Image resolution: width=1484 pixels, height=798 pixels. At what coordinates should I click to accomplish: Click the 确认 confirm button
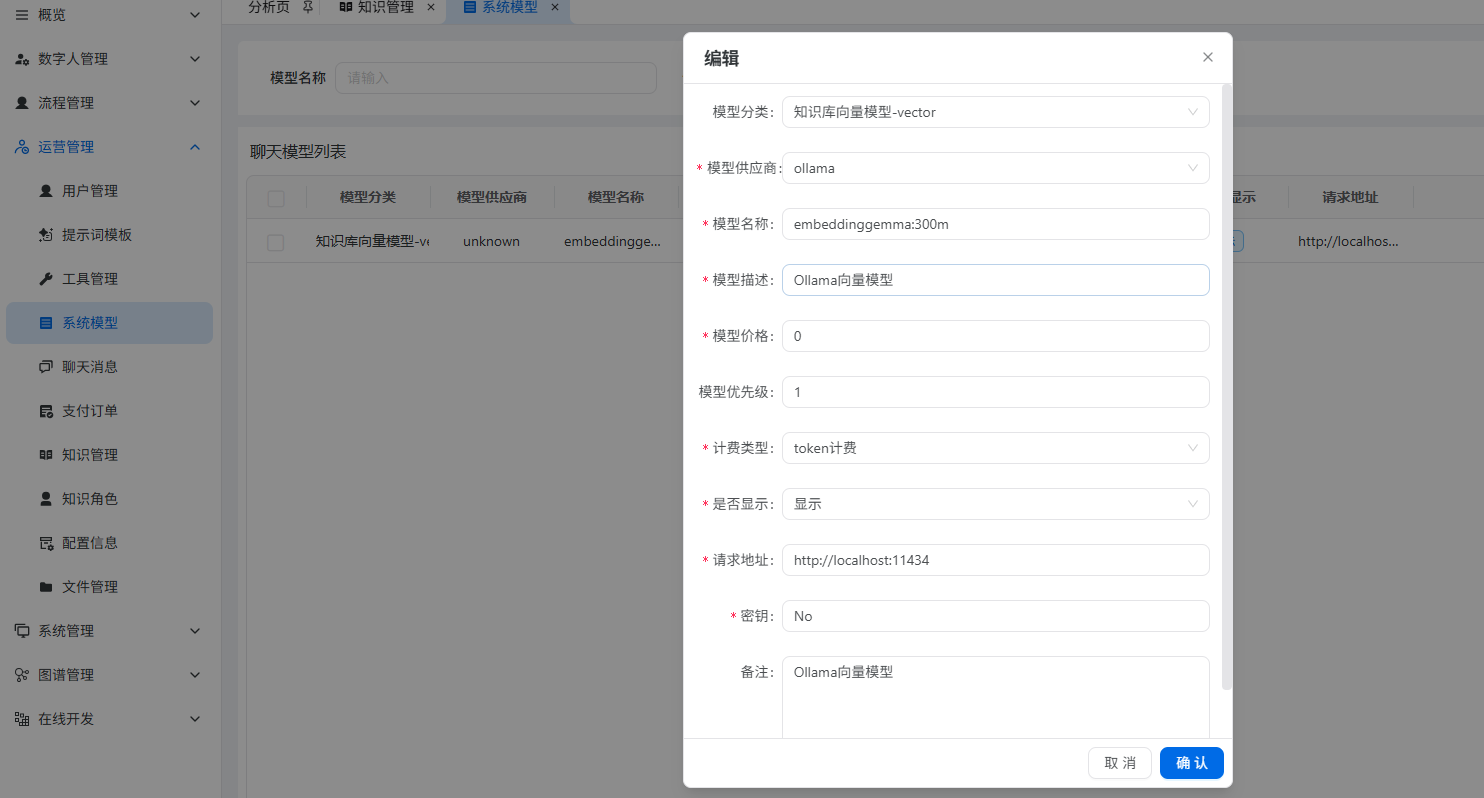tap(1191, 763)
